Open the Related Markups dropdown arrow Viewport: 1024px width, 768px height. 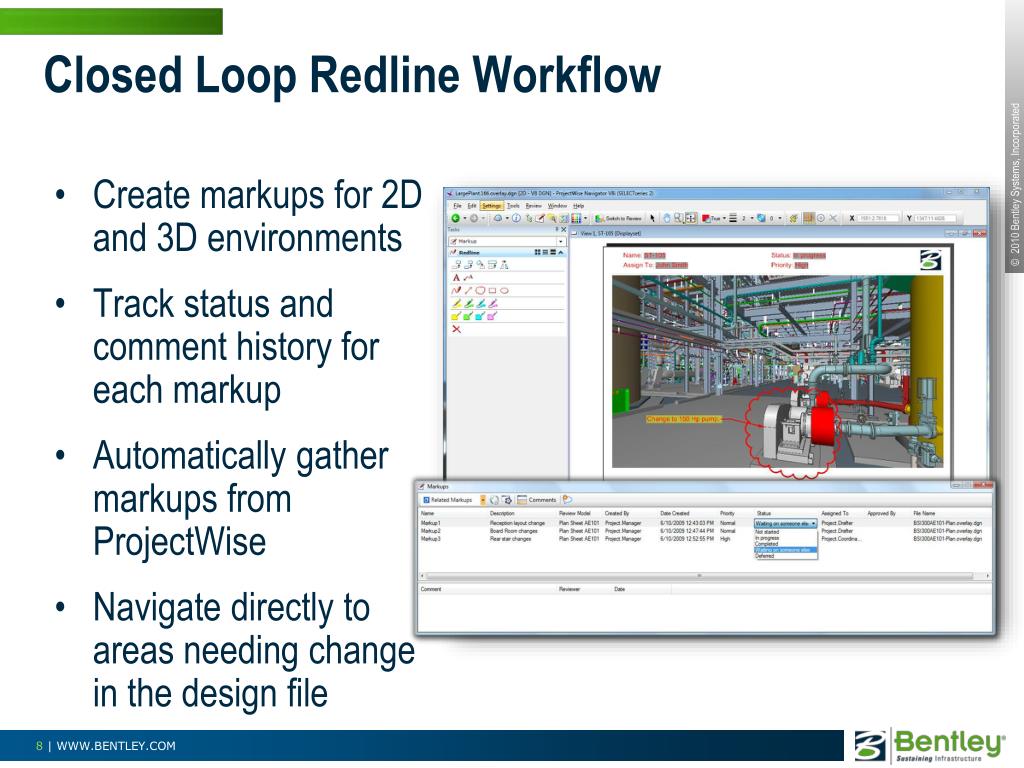[483, 500]
